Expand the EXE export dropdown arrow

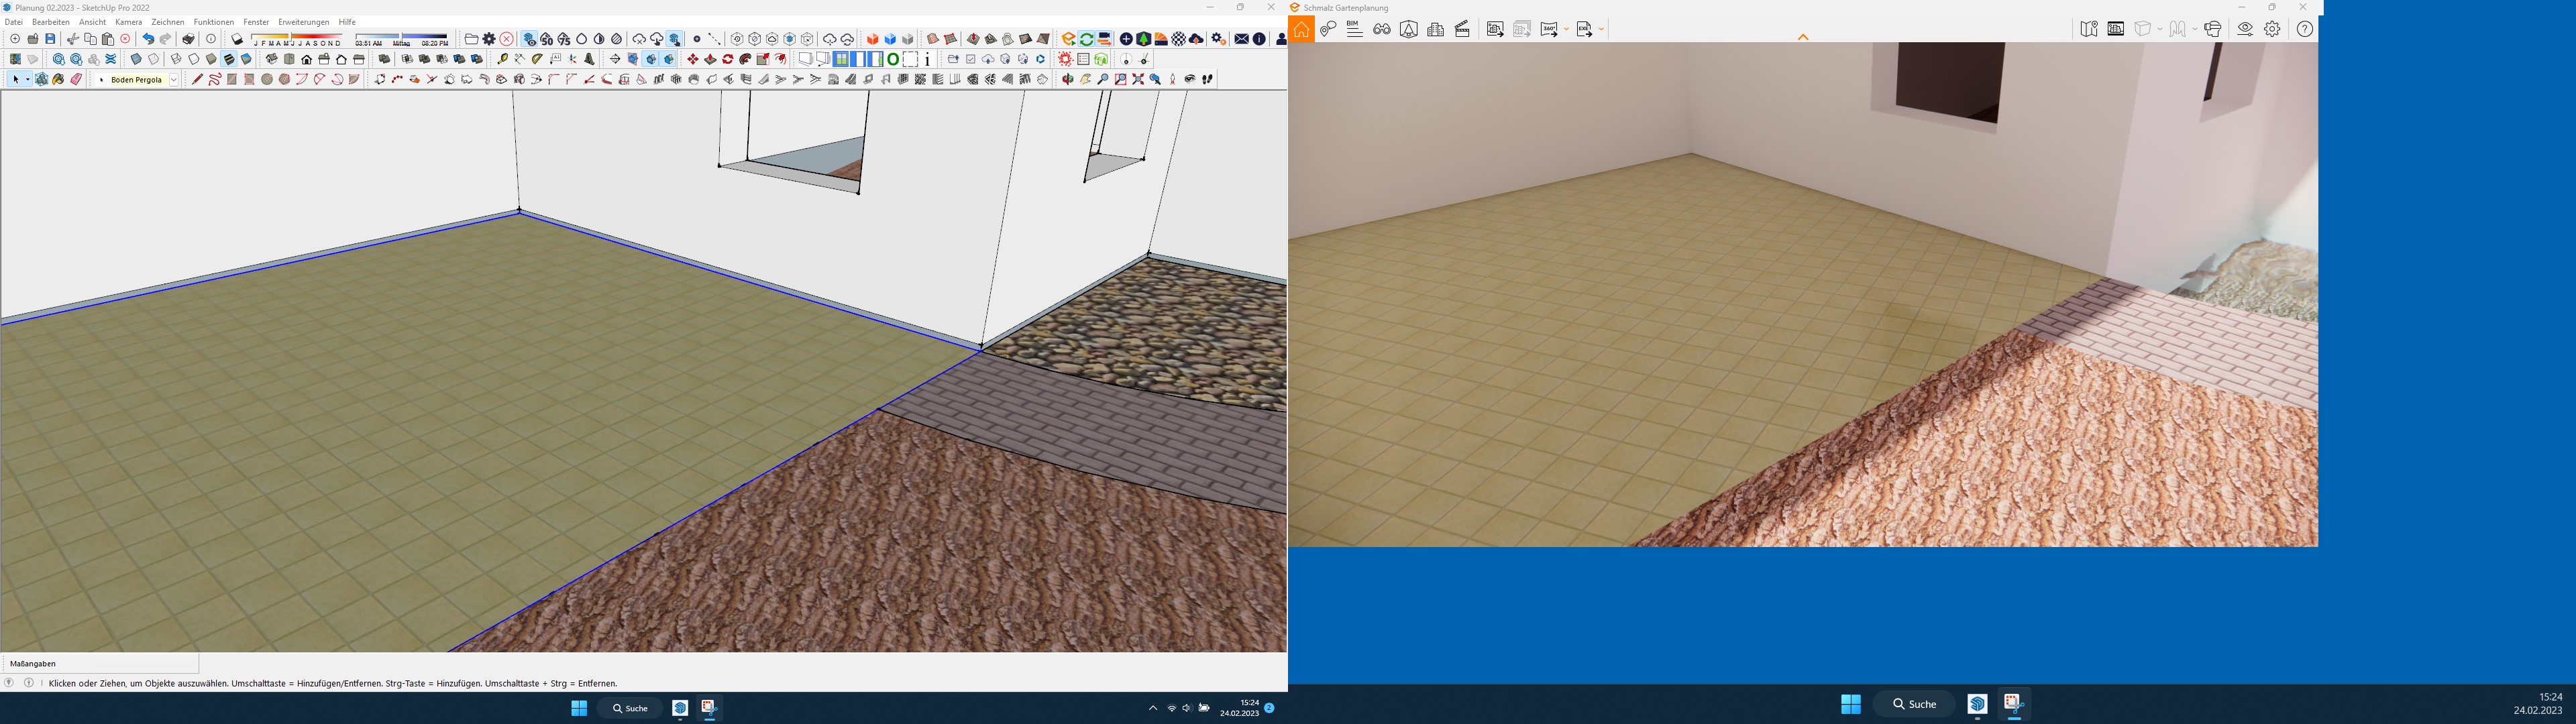(x=1601, y=29)
